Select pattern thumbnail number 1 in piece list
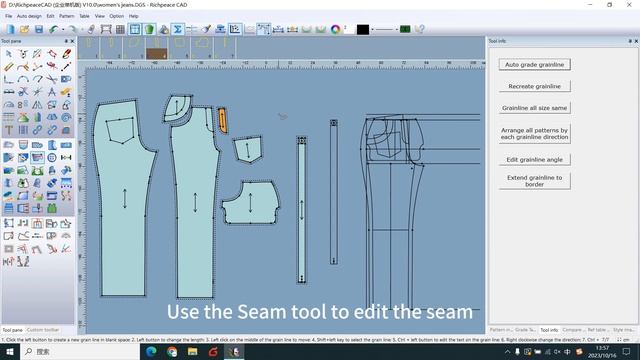Image resolution: width=640 pixels, height=360 pixels. coord(89,49)
